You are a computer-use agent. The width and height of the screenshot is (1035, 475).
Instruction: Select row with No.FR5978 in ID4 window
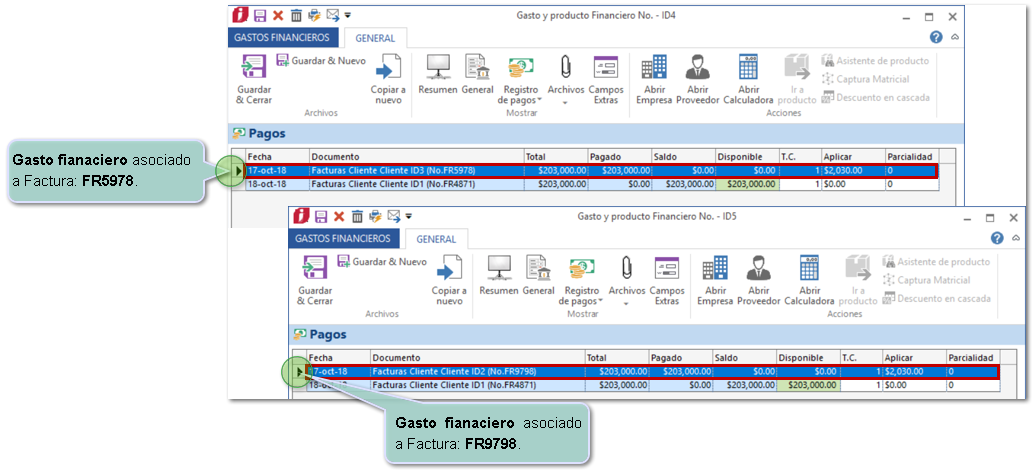coord(591,171)
